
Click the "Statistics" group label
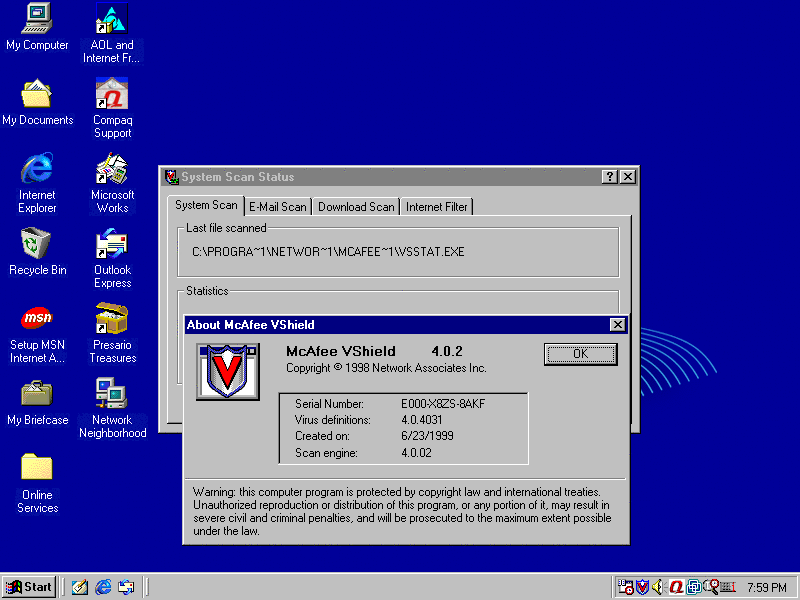pos(207,291)
